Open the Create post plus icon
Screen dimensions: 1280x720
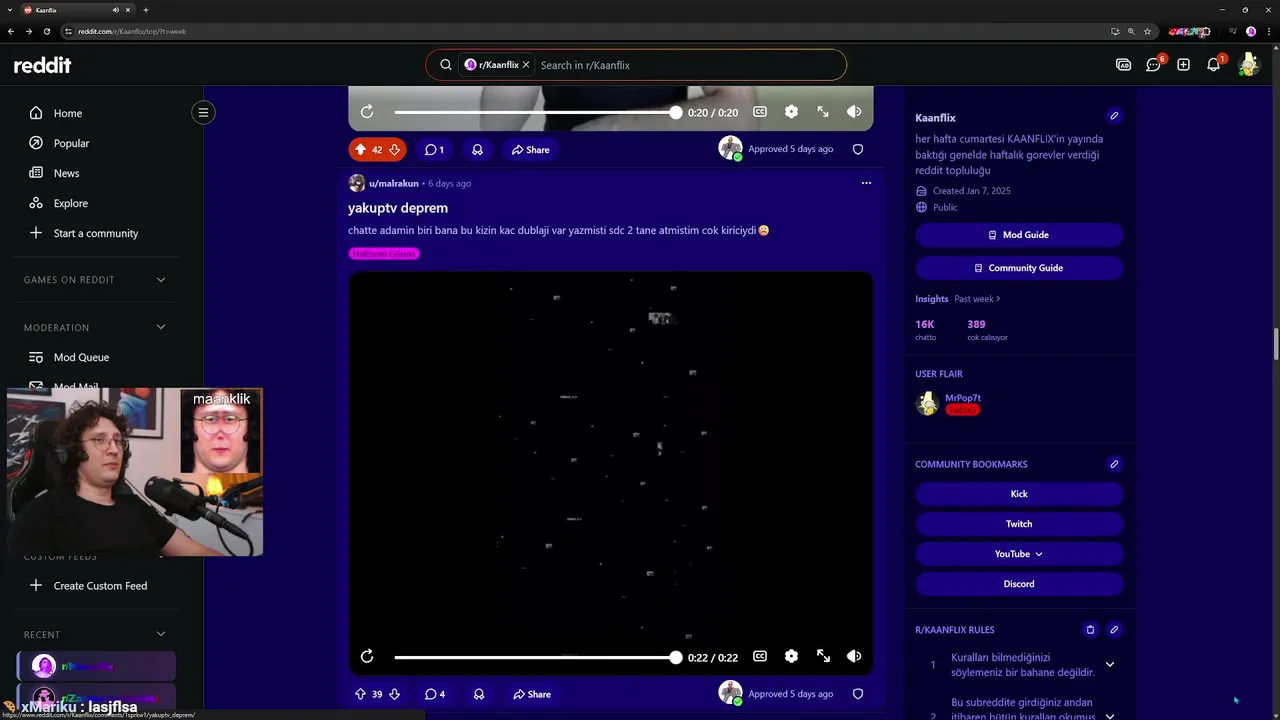[1183, 65]
